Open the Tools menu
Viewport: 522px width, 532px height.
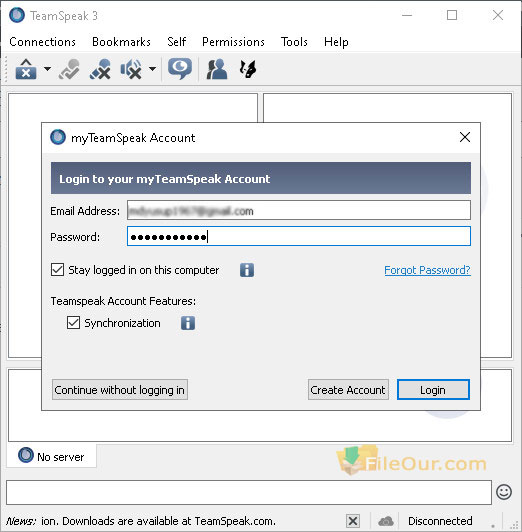click(294, 42)
